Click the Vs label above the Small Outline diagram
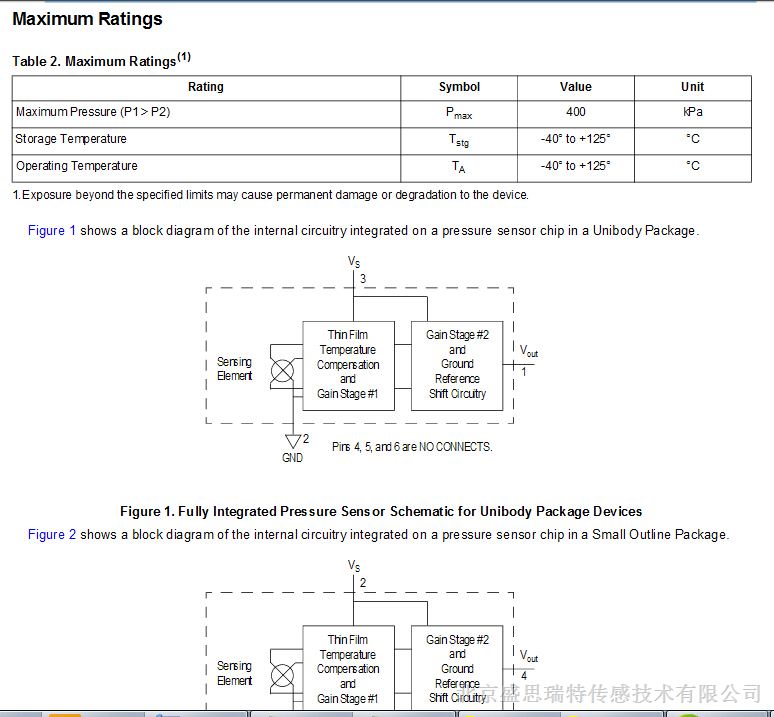 click(354, 566)
